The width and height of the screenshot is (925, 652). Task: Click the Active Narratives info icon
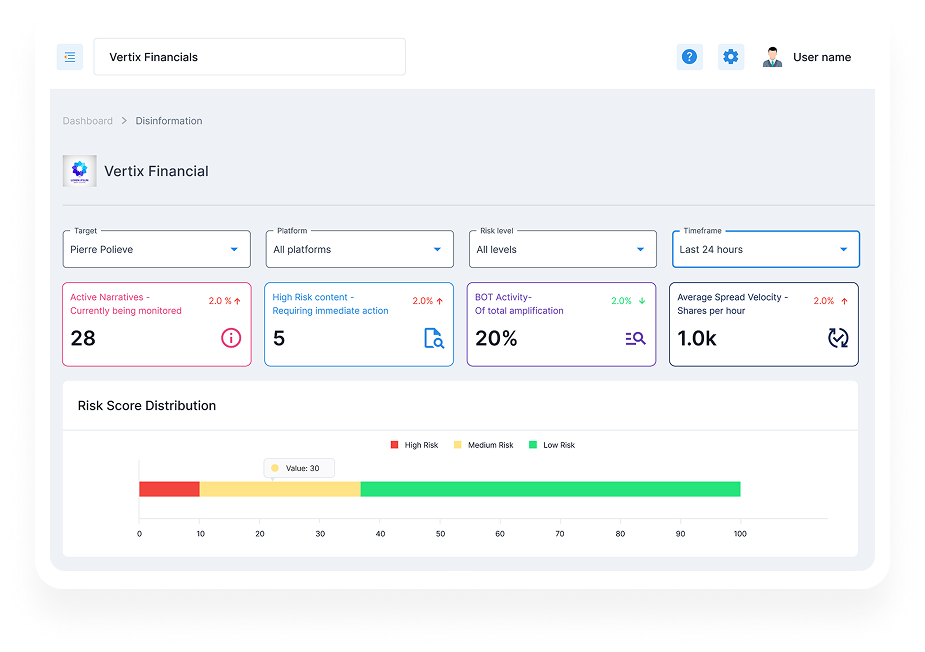[x=231, y=338]
